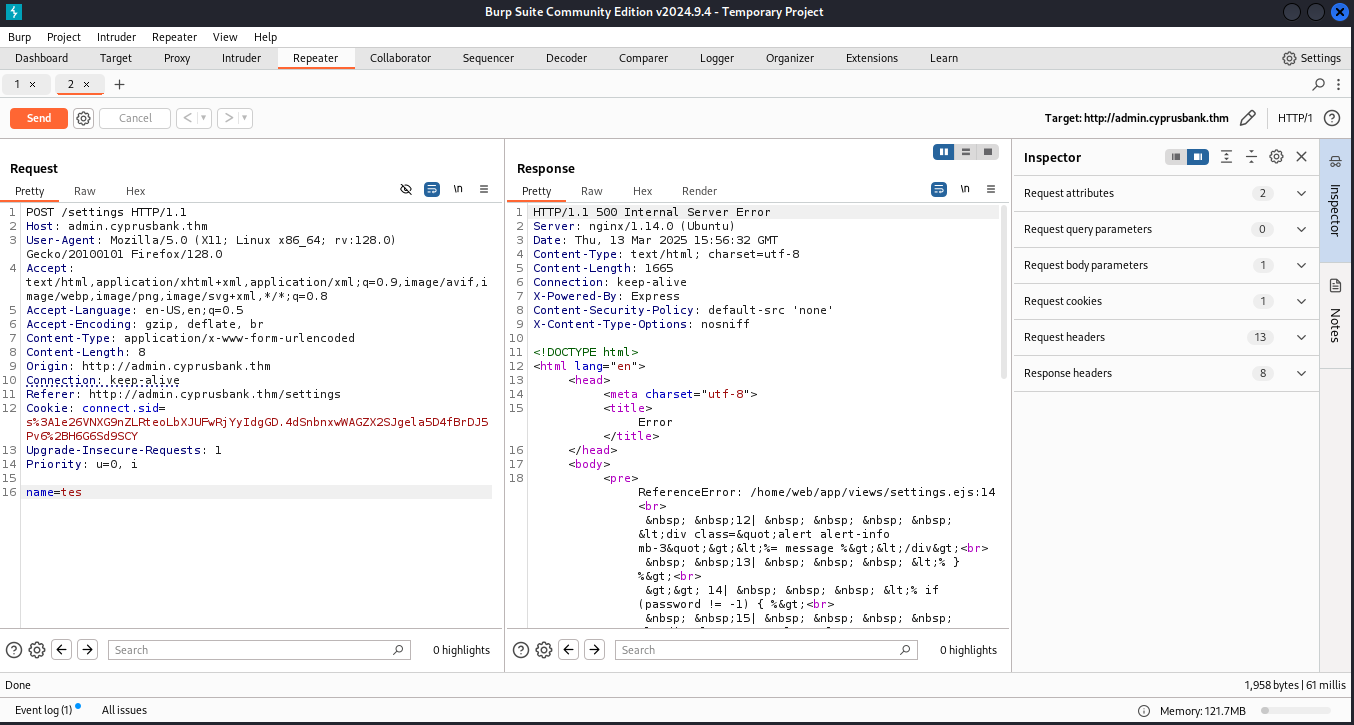This screenshot has height=725, width=1354.
Task: Expand all Inspector sections
Action: [x=1226, y=157]
